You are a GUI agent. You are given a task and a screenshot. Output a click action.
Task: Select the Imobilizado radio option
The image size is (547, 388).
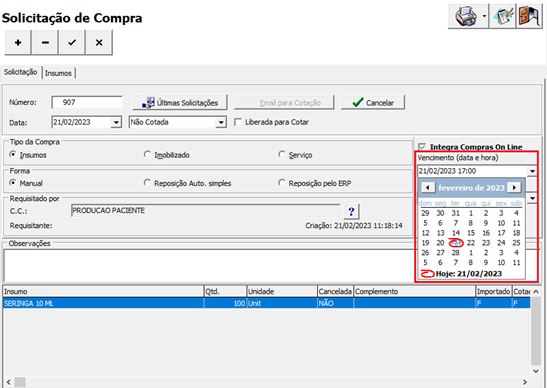[147, 154]
